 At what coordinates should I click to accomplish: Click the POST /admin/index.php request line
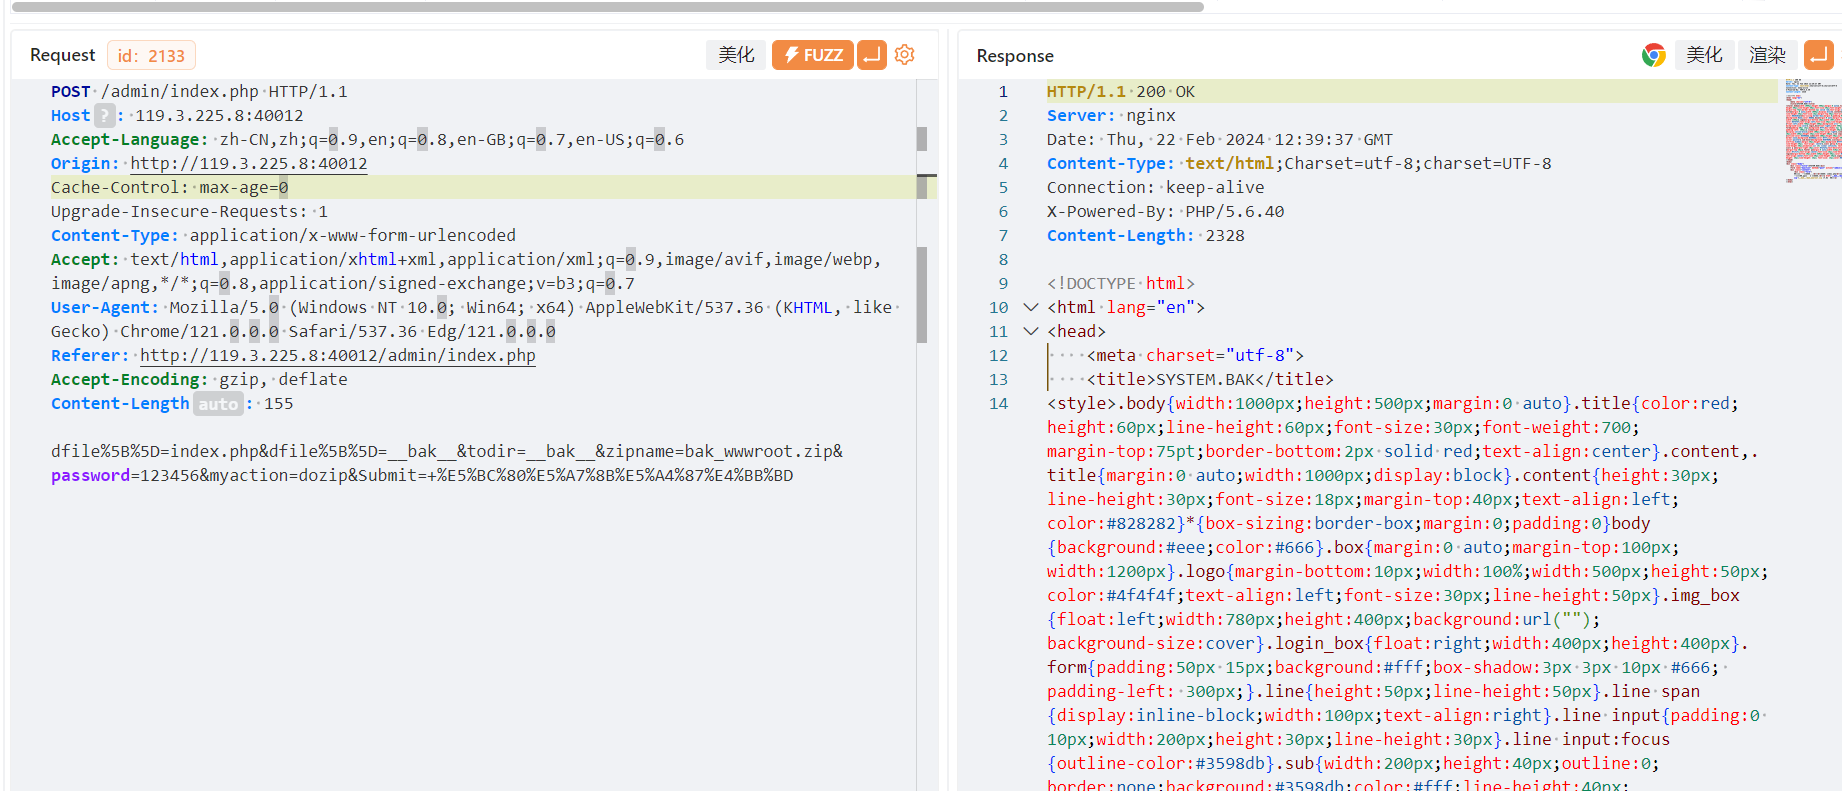(x=199, y=91)
